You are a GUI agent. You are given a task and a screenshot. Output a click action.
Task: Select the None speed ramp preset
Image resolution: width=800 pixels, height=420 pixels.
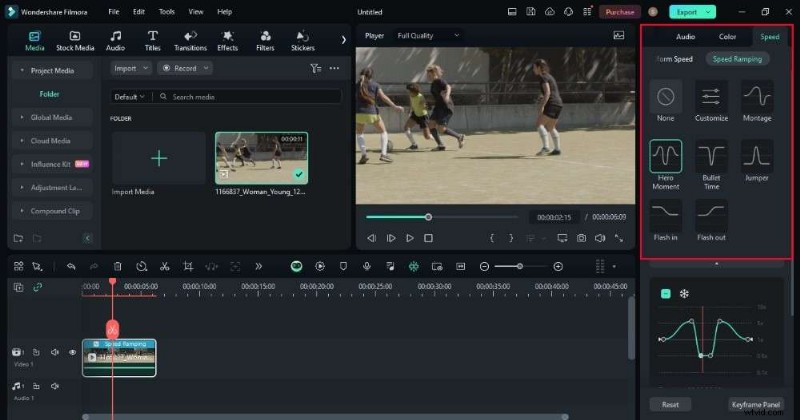[x=665, y=101]
